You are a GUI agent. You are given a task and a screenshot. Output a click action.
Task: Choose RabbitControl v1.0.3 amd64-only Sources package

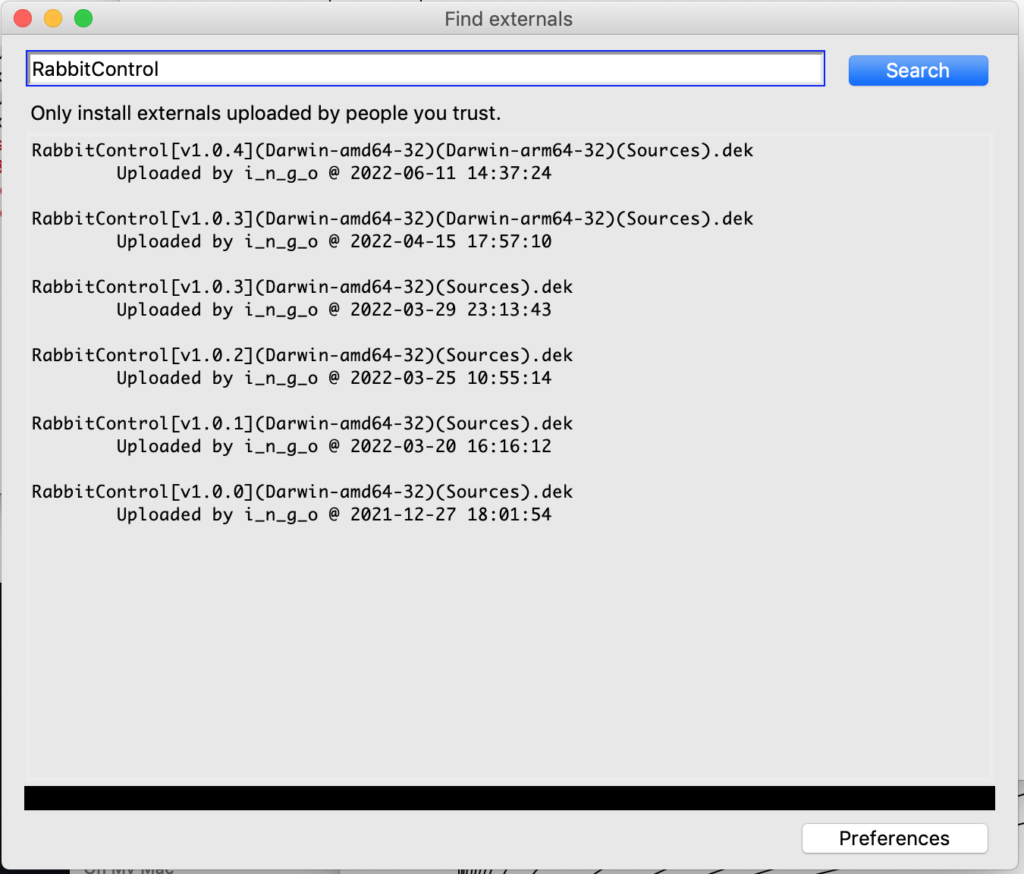302,287
